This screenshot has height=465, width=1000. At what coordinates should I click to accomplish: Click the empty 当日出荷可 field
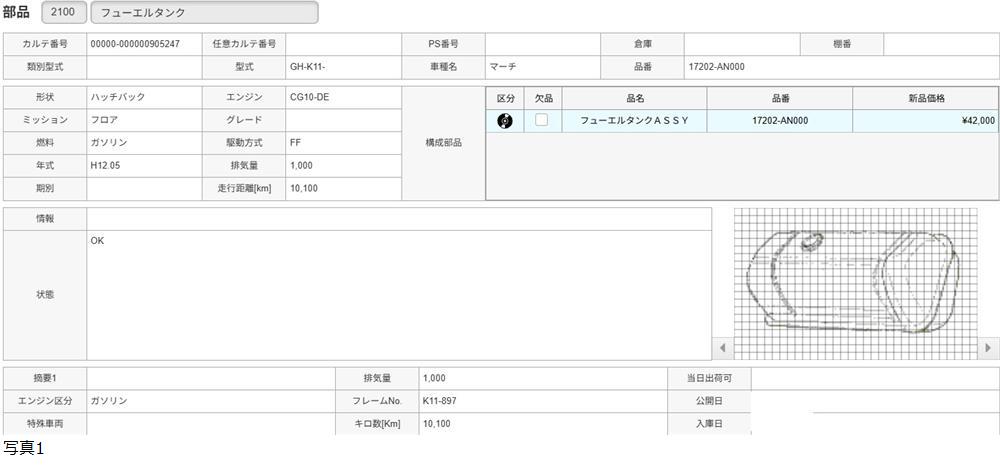click(873, 378)
